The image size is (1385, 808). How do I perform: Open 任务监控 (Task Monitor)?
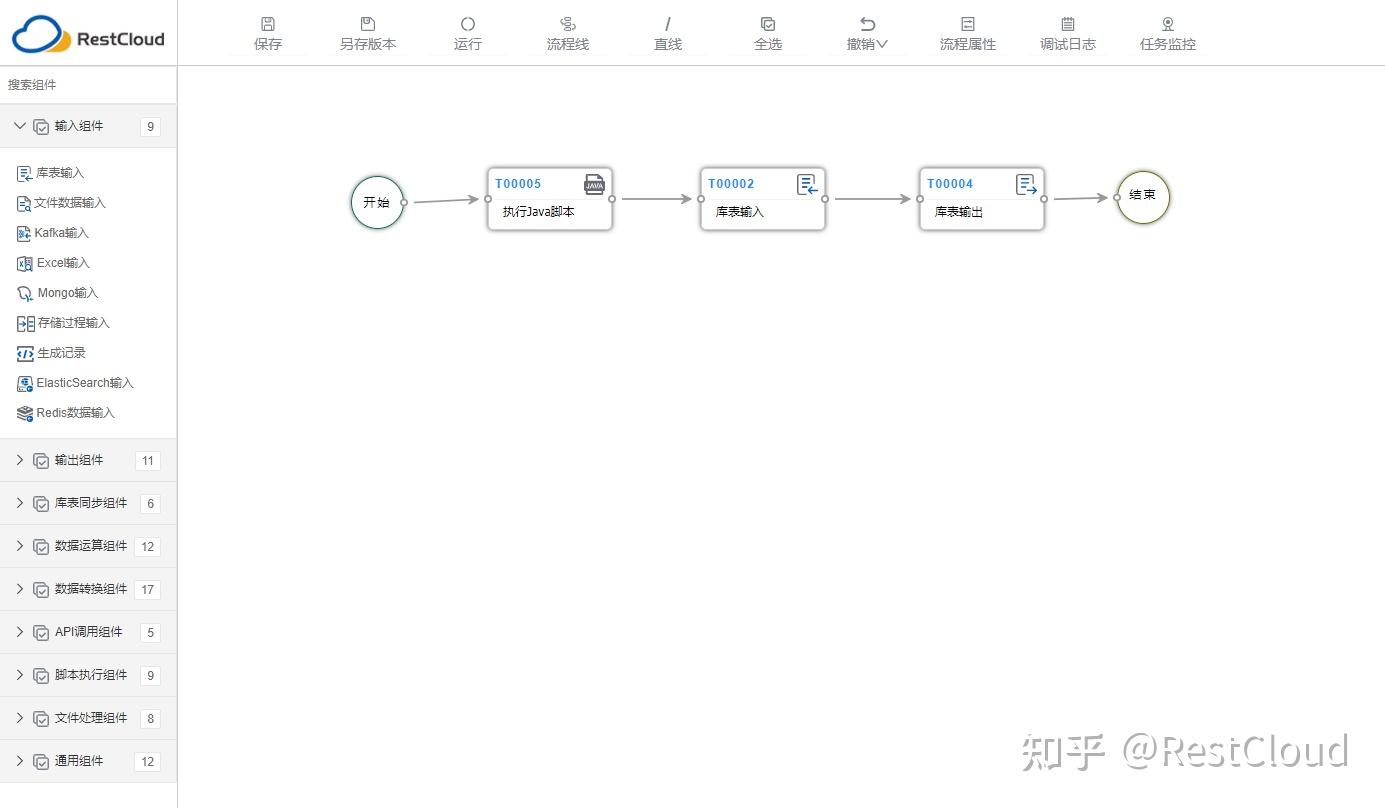(1167, 32)
